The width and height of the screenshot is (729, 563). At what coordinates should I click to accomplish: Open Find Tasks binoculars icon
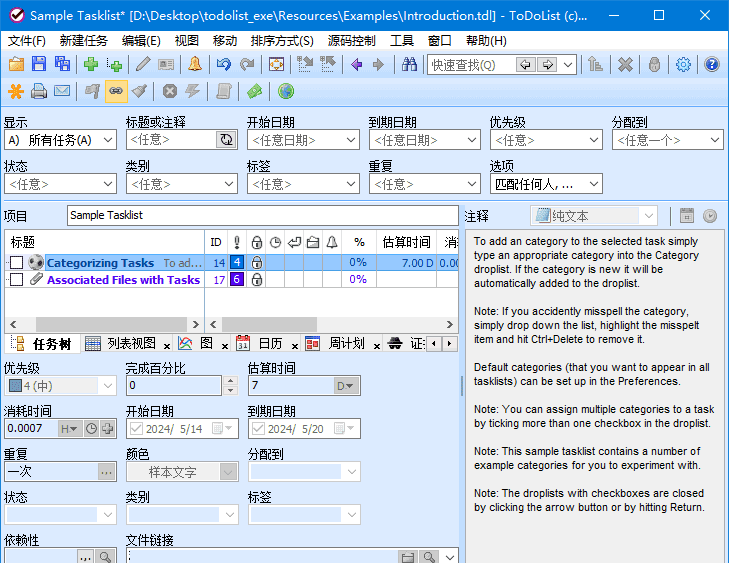(x=409, y=64)
